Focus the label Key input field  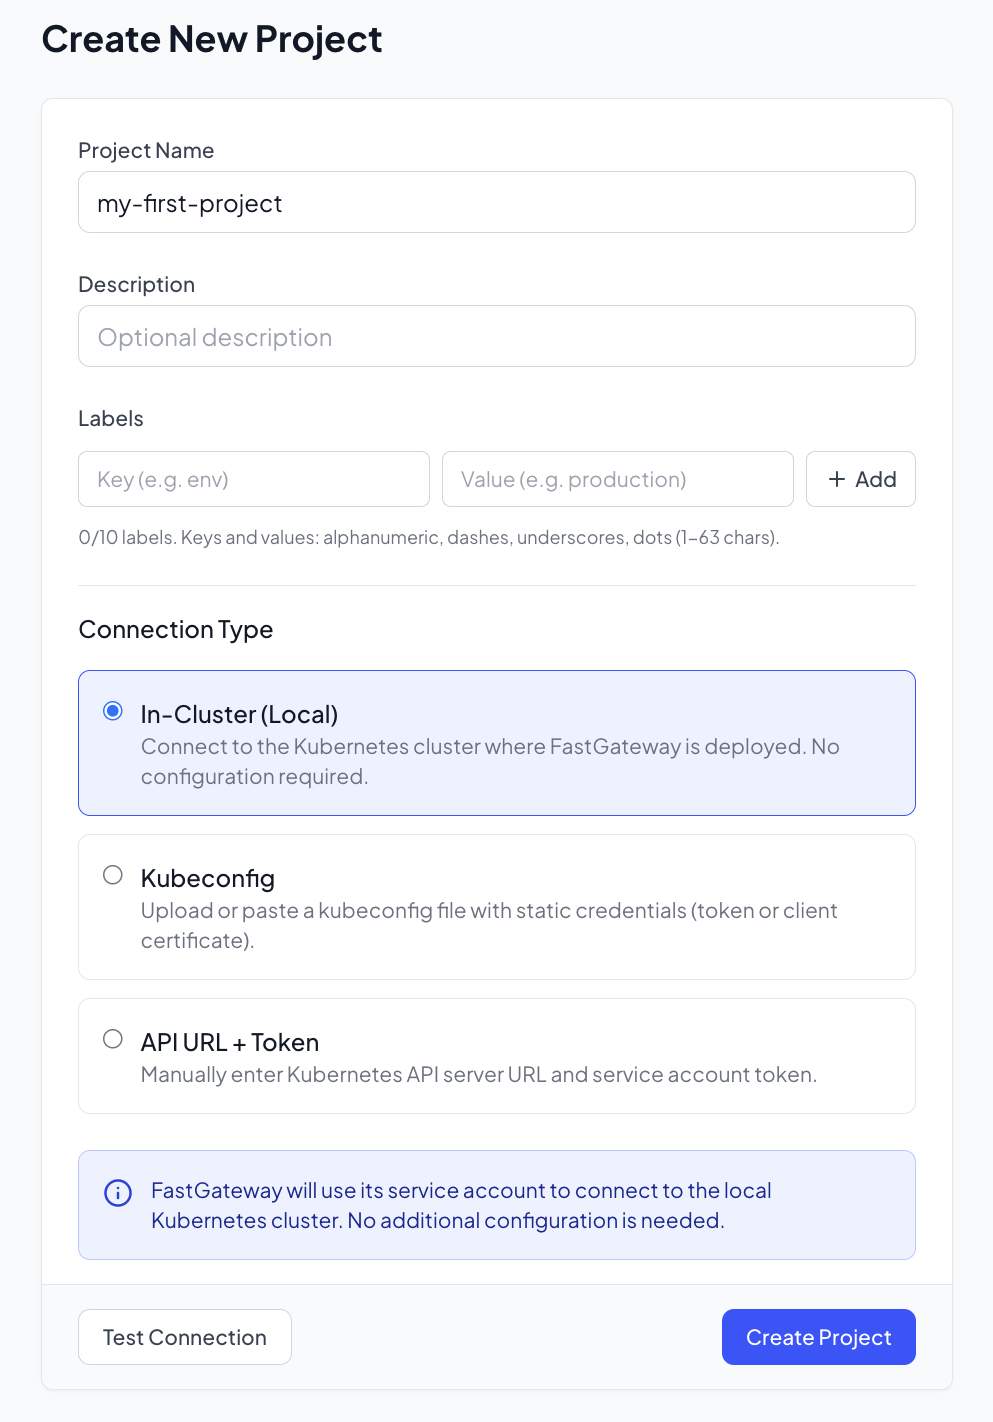click(x=254, y=479)
